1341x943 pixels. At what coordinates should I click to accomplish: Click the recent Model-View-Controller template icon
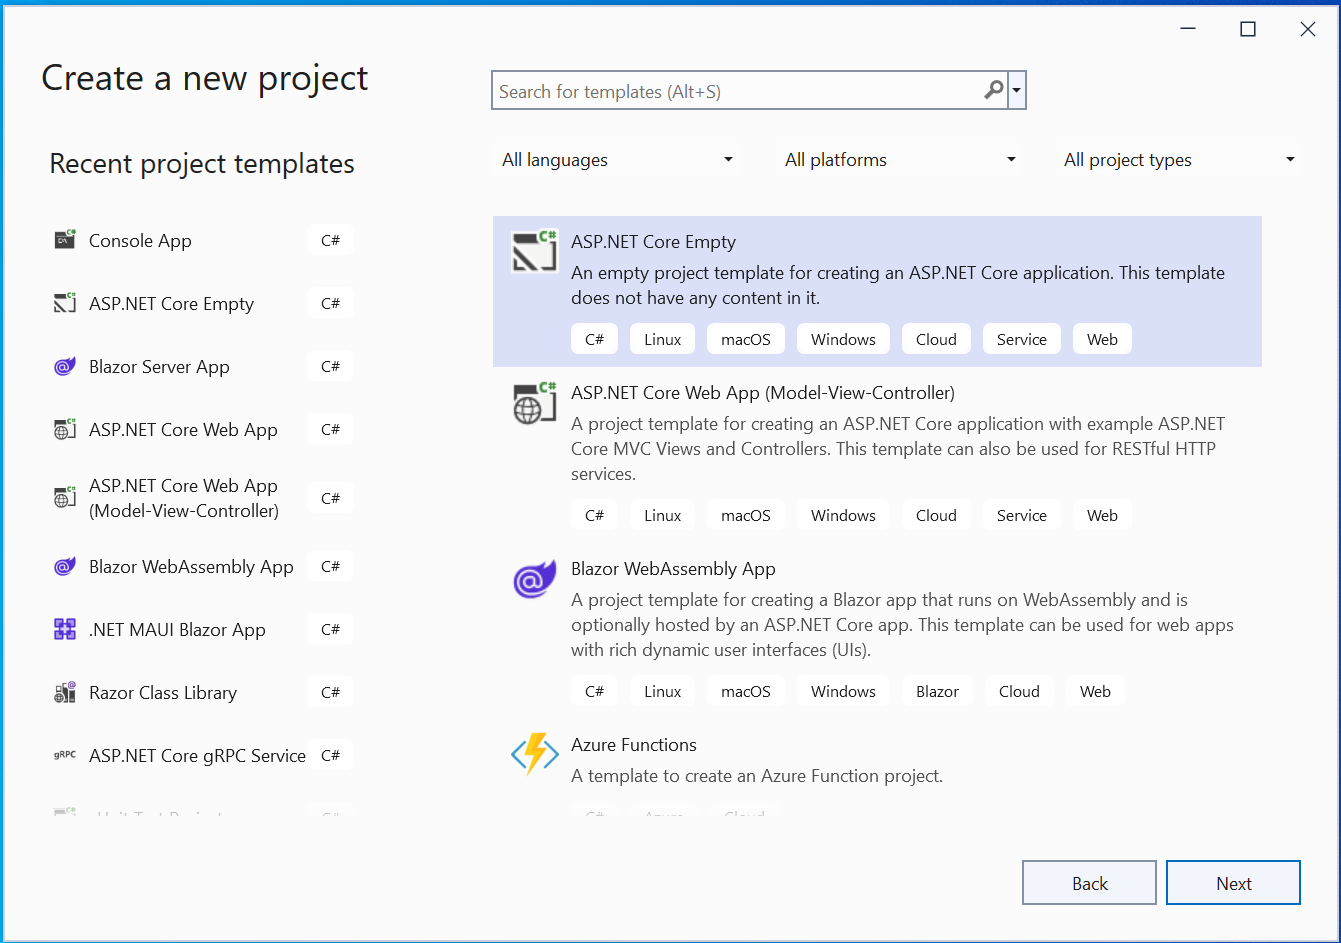point(65,497)
